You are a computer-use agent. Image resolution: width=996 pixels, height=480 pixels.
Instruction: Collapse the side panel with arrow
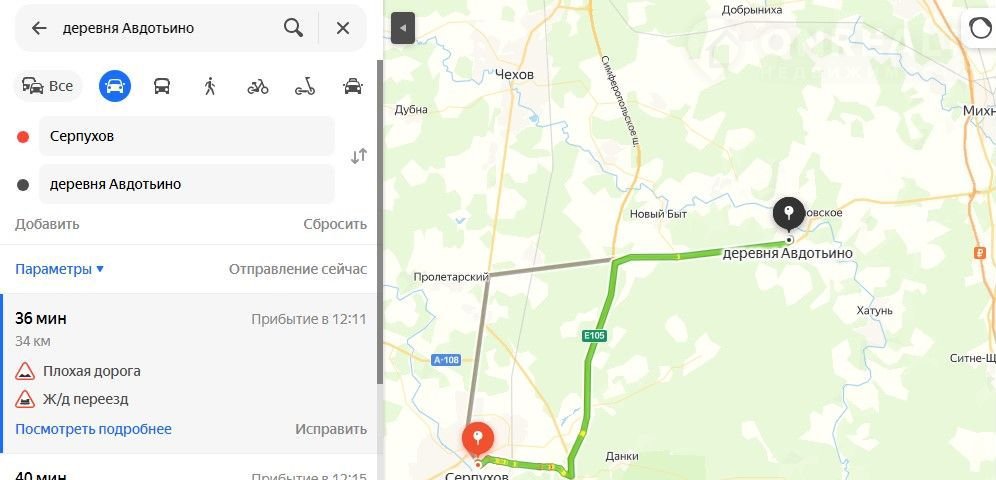point(403,29)
